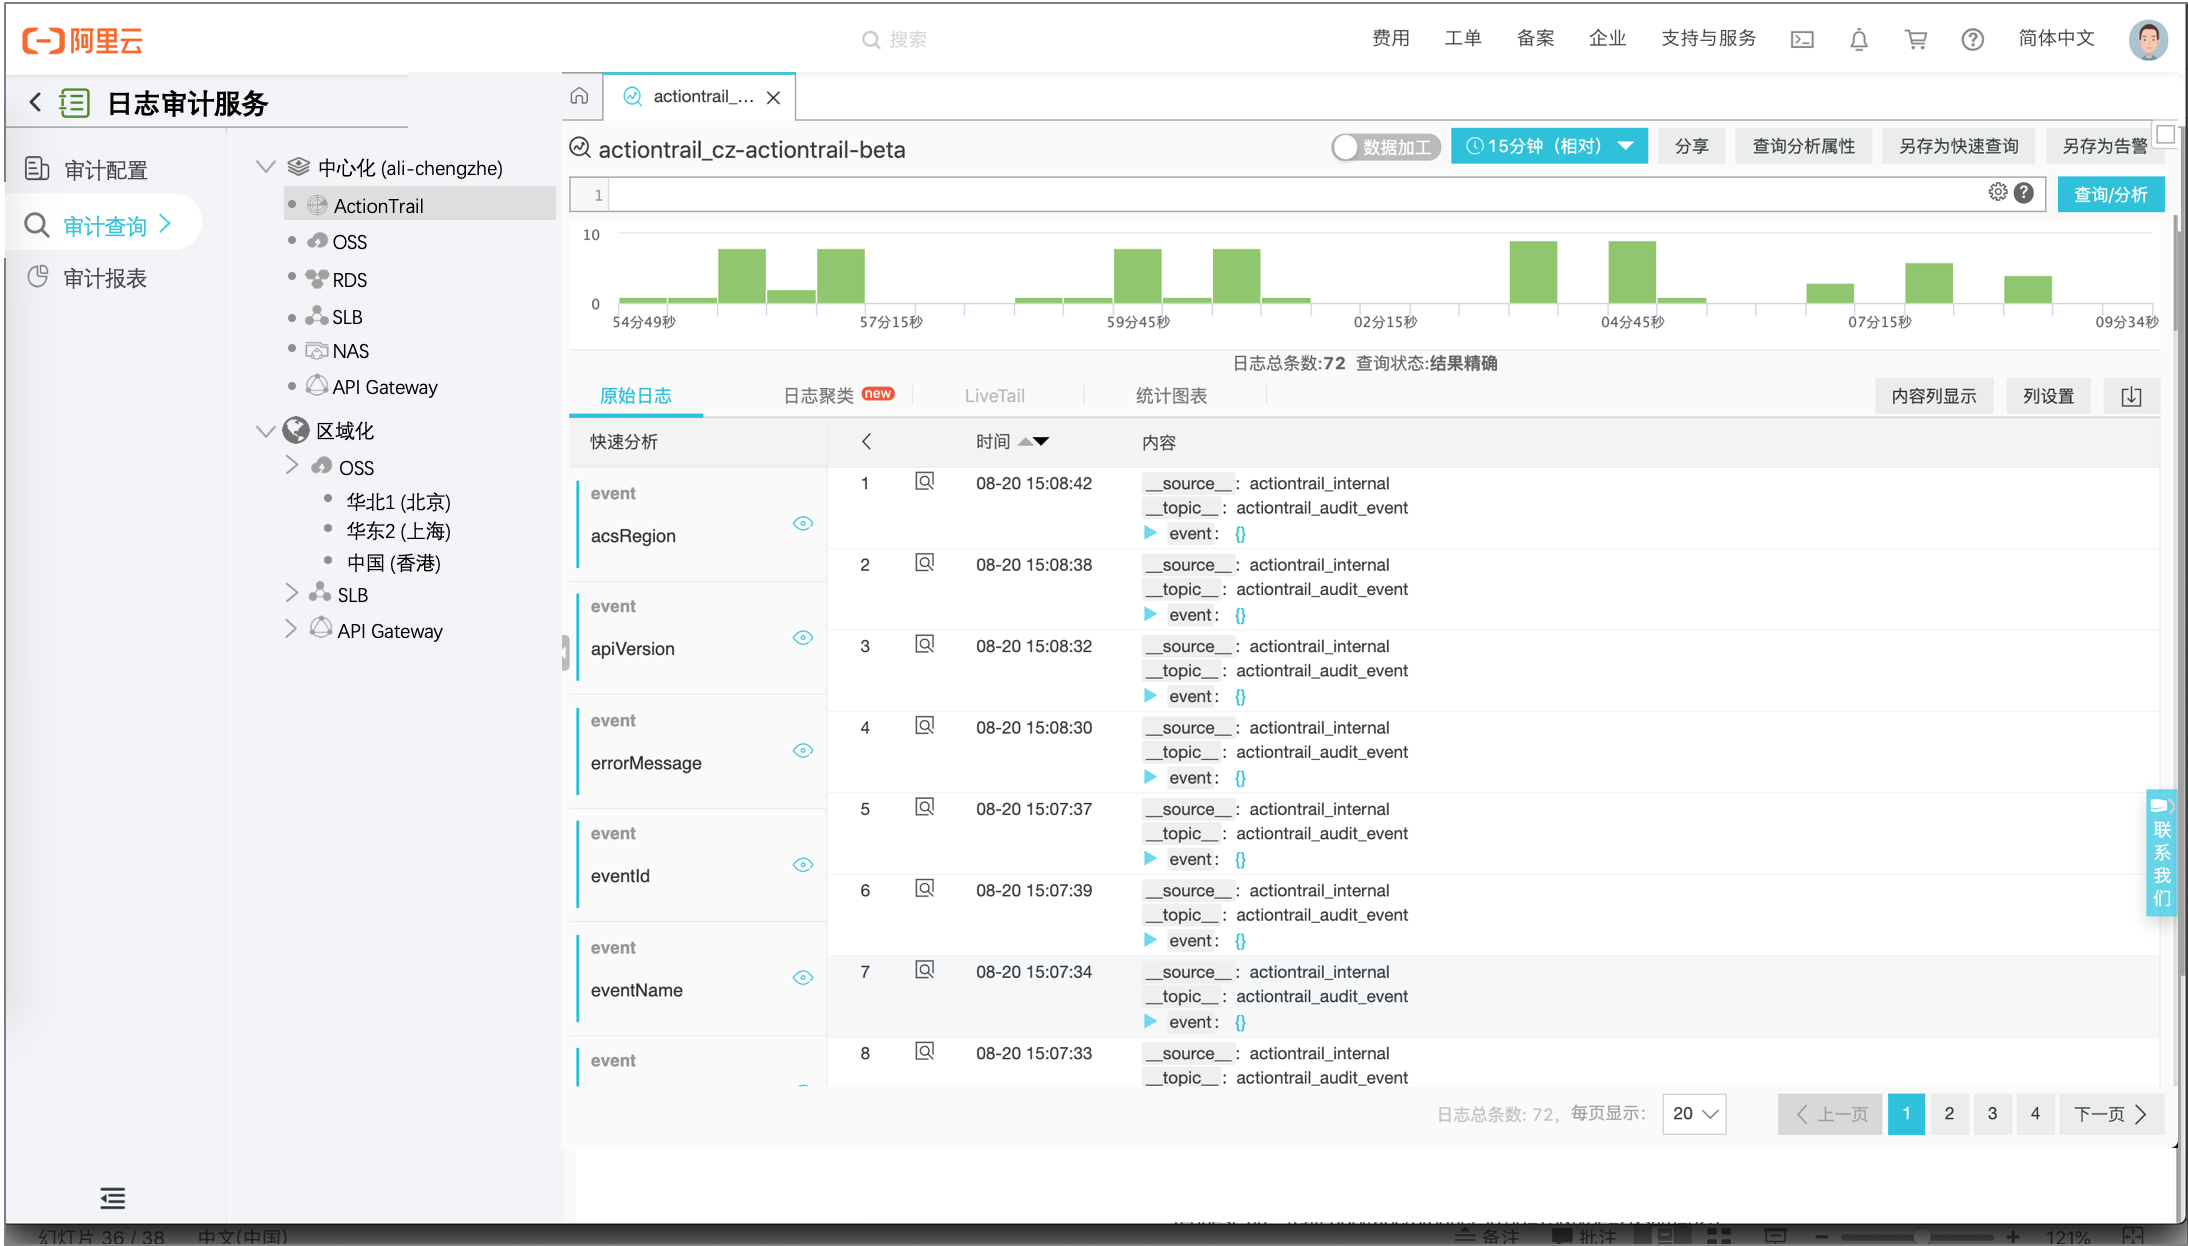2188x1246 pixels.
Task: Collapse the quick analysis panel arrow
Action: pos(866,441)
